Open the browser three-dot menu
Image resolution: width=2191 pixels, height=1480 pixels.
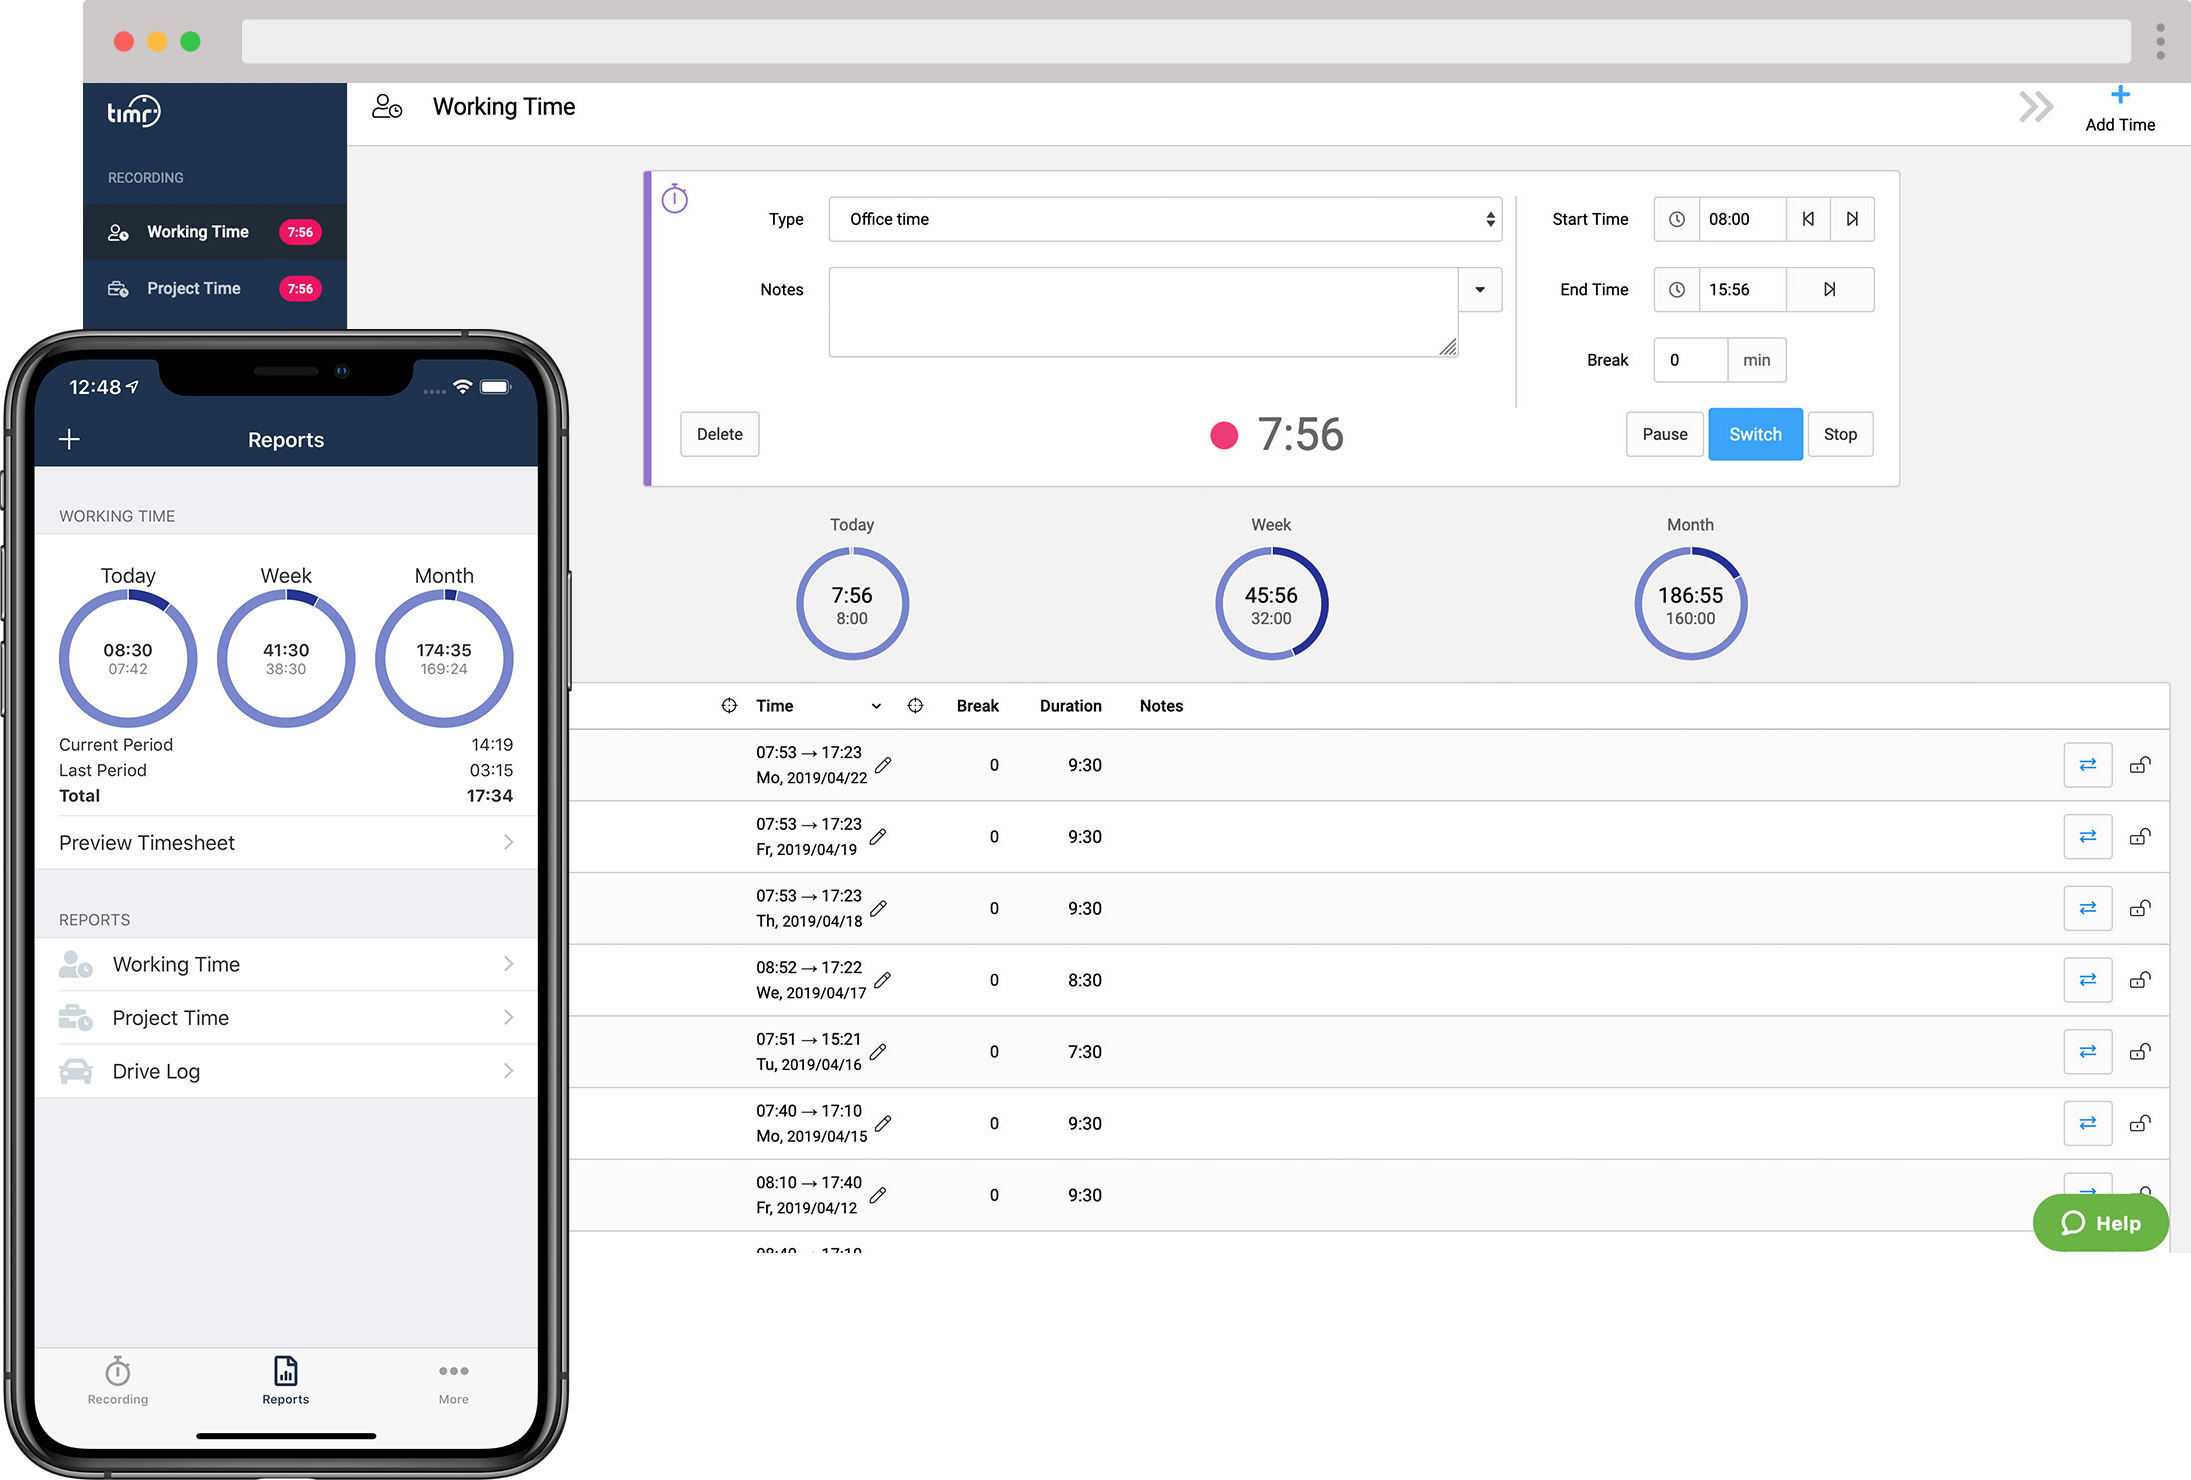(2160, 41)
